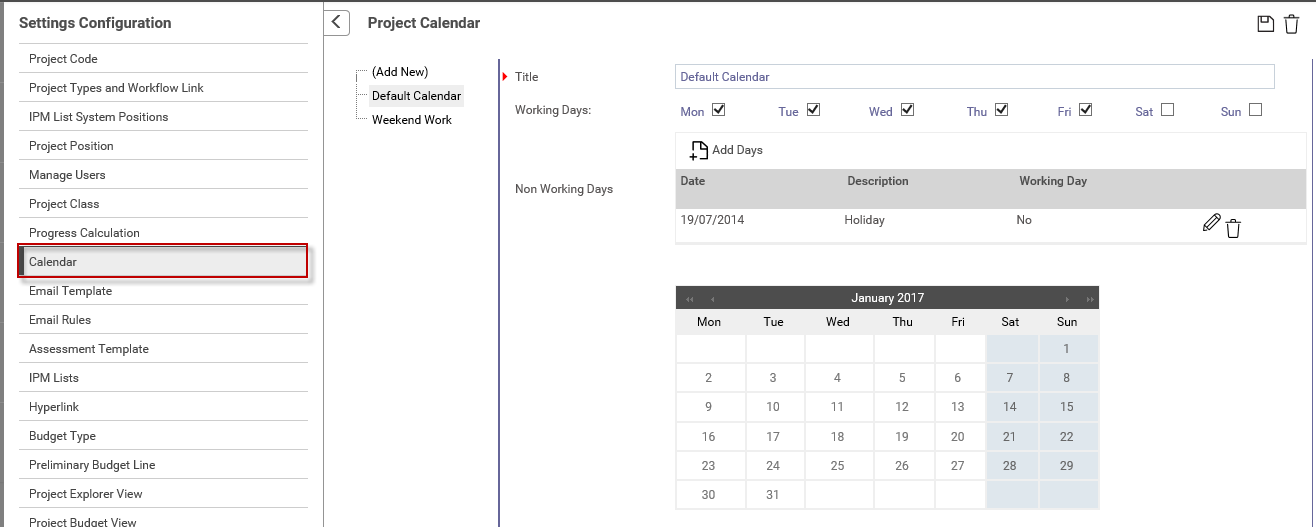
Task: Enable the Sat working day checkbox
Action: pos(1167,110)
